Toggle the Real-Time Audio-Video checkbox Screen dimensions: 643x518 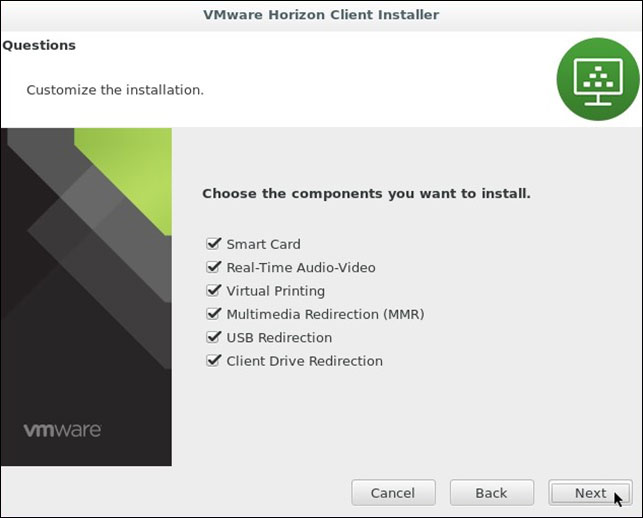pos(213,267)
